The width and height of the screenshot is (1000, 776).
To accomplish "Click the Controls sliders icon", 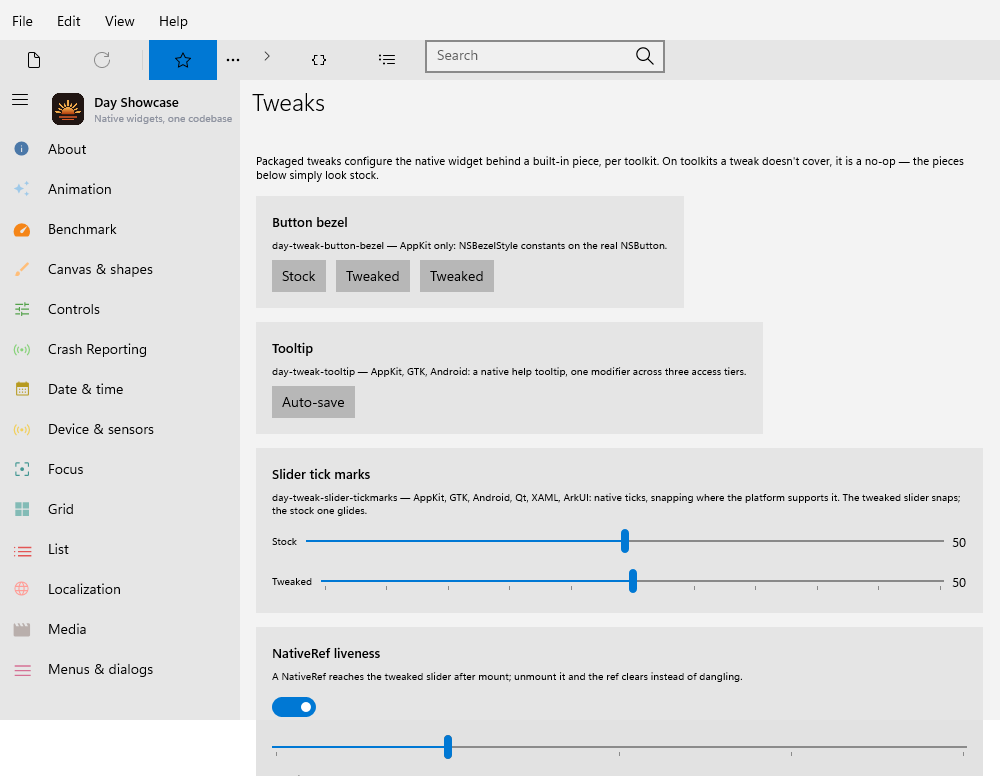I will [x=22, y=309].
